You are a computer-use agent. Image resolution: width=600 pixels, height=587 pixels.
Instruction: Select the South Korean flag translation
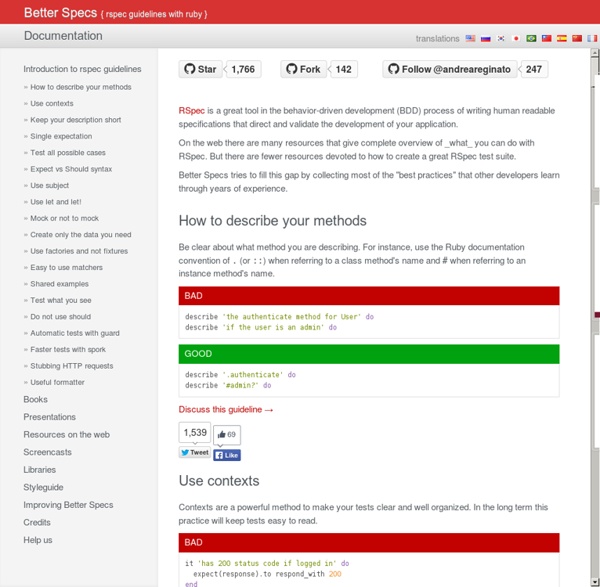(501, 38)
